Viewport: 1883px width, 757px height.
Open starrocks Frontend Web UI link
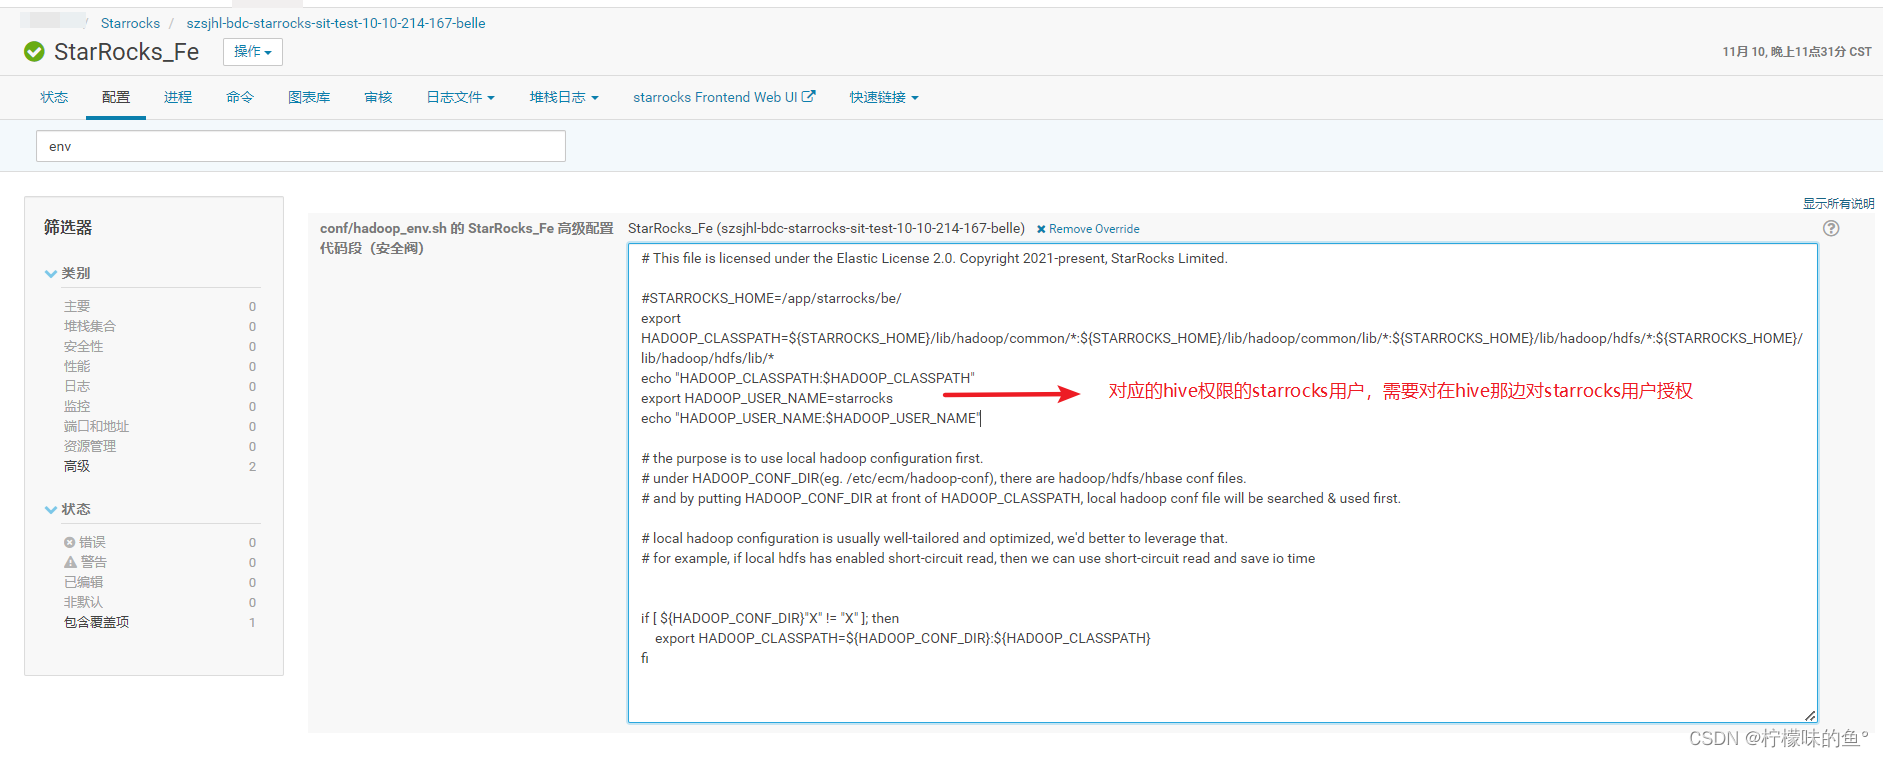click(x=724, y=97)
